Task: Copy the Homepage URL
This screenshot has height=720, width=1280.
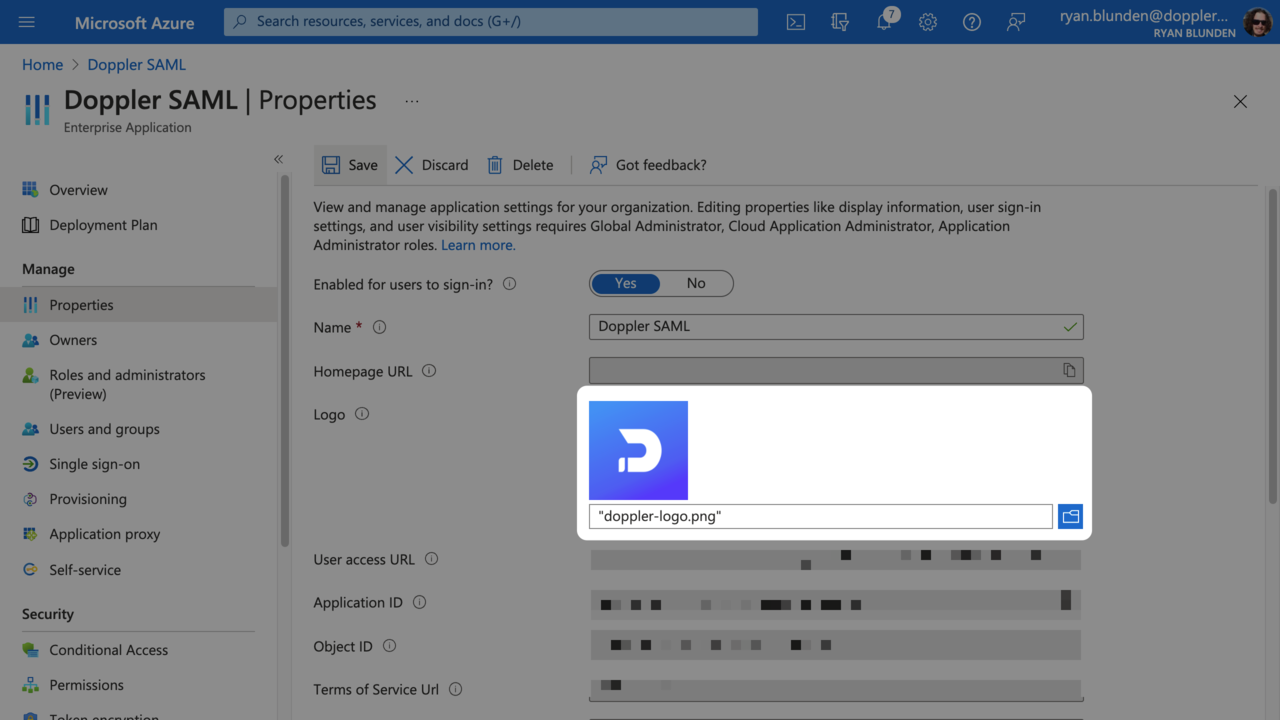Action: [x=1069, y=370]
